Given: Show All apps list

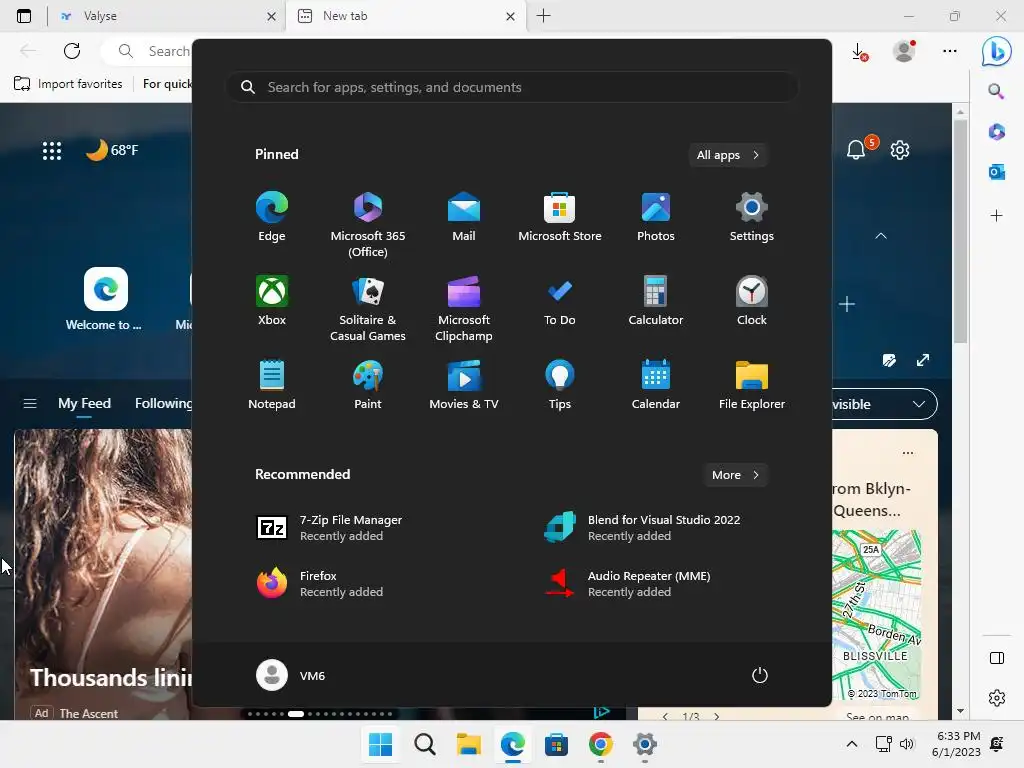Looking at the screenshot, I should 728,155.
